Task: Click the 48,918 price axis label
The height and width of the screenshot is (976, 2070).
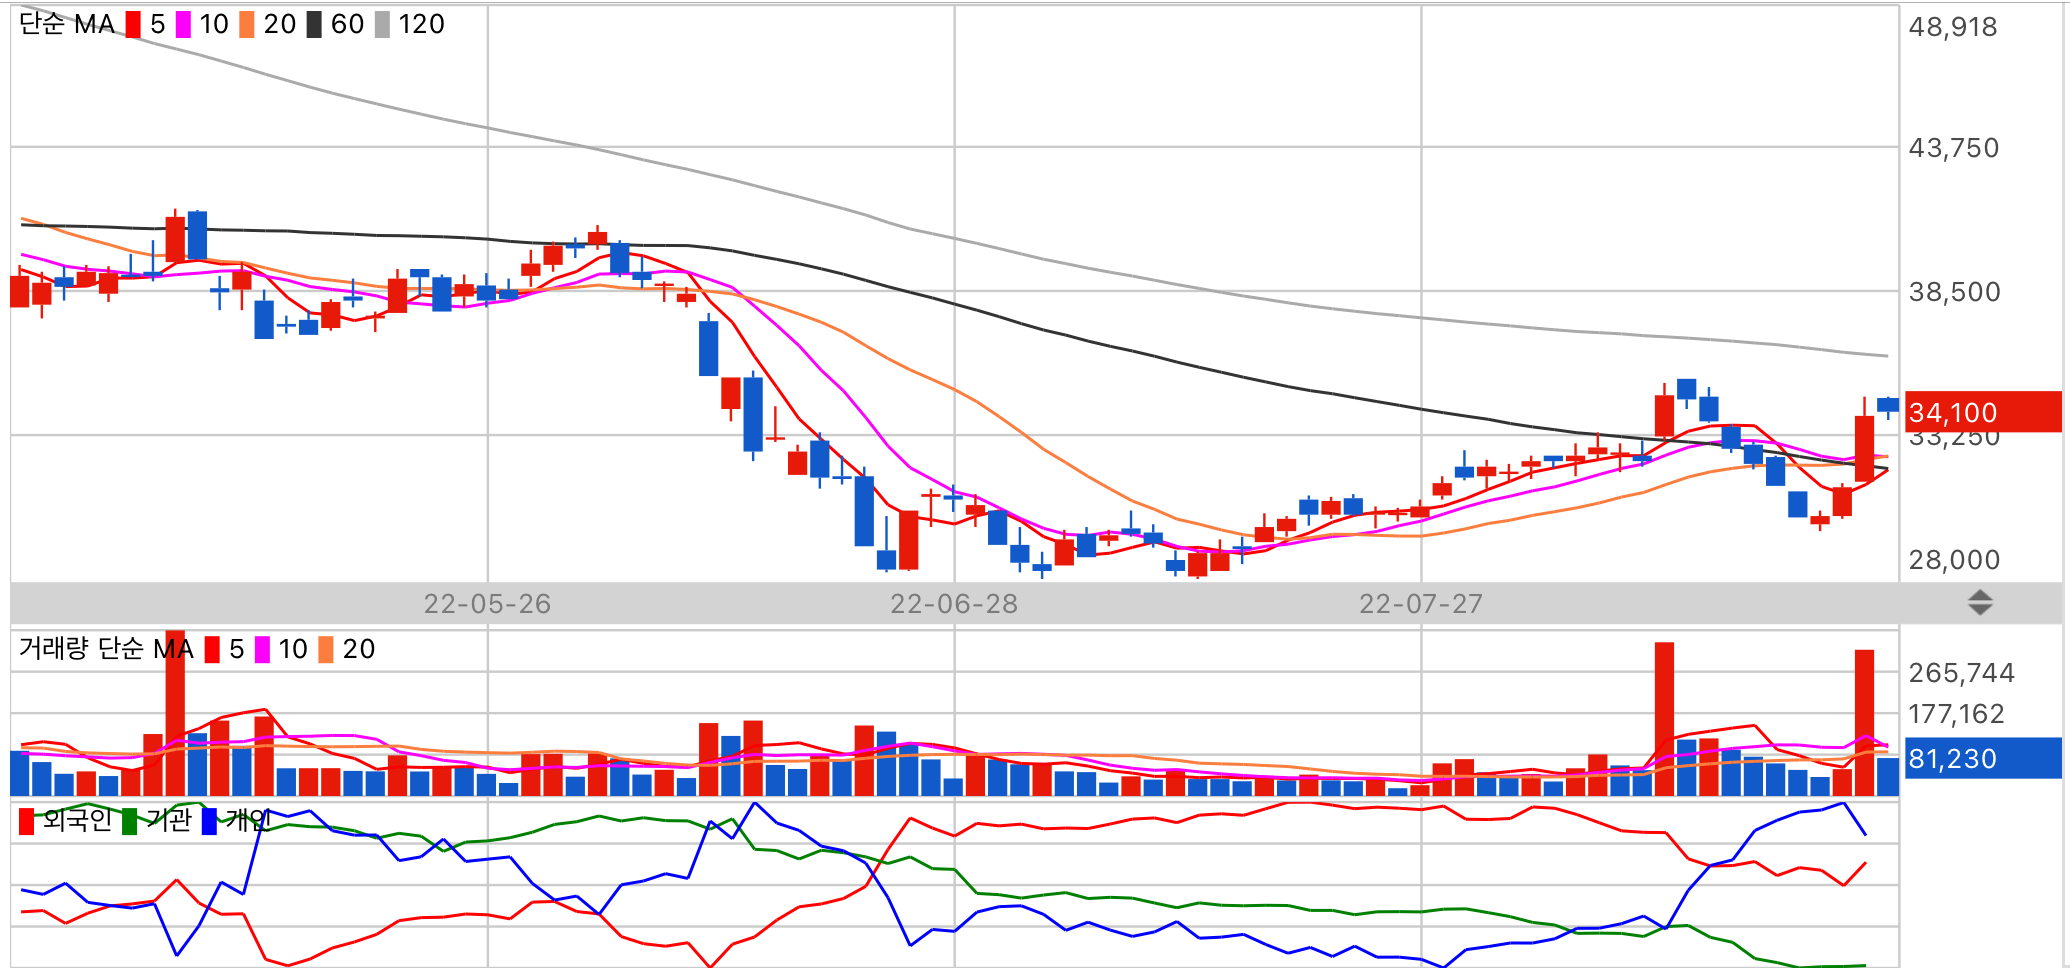Action: [1953, 27]
